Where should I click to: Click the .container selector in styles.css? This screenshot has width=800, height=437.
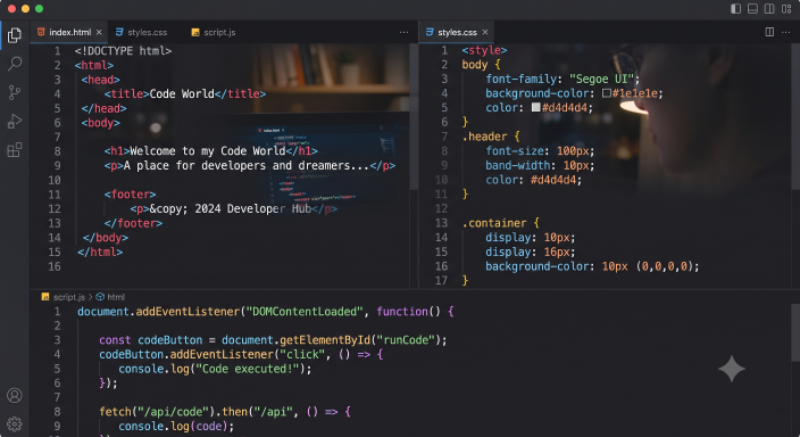point(494,223)
